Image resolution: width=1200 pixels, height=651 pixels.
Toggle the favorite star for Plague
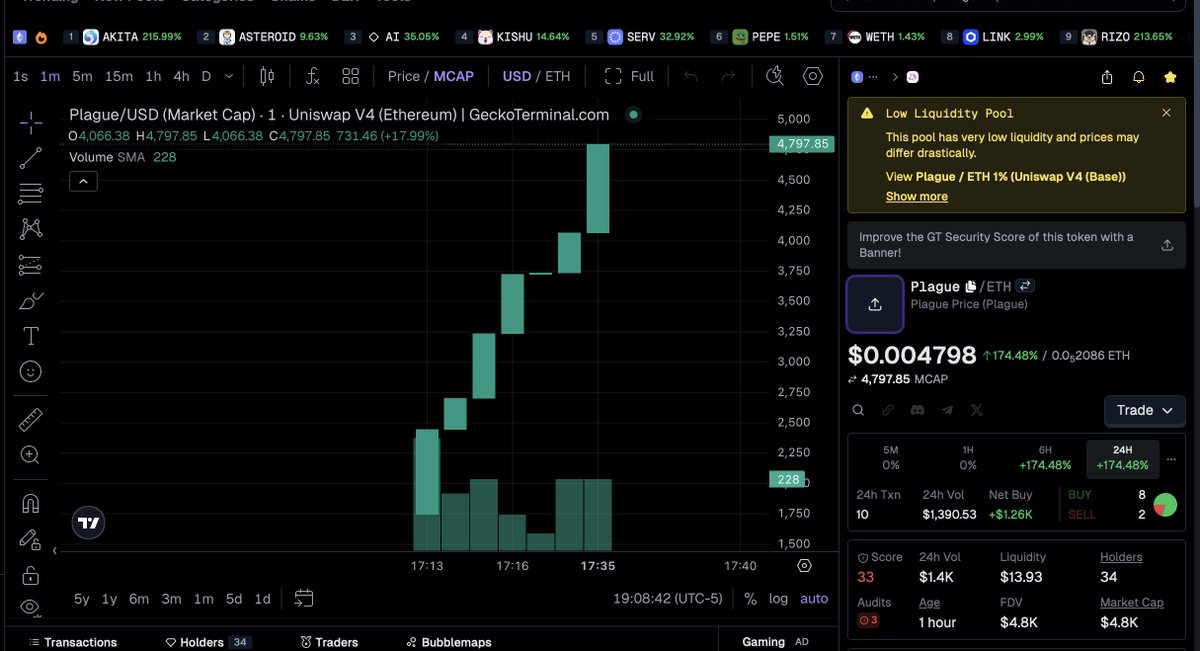click(1170, 77)
